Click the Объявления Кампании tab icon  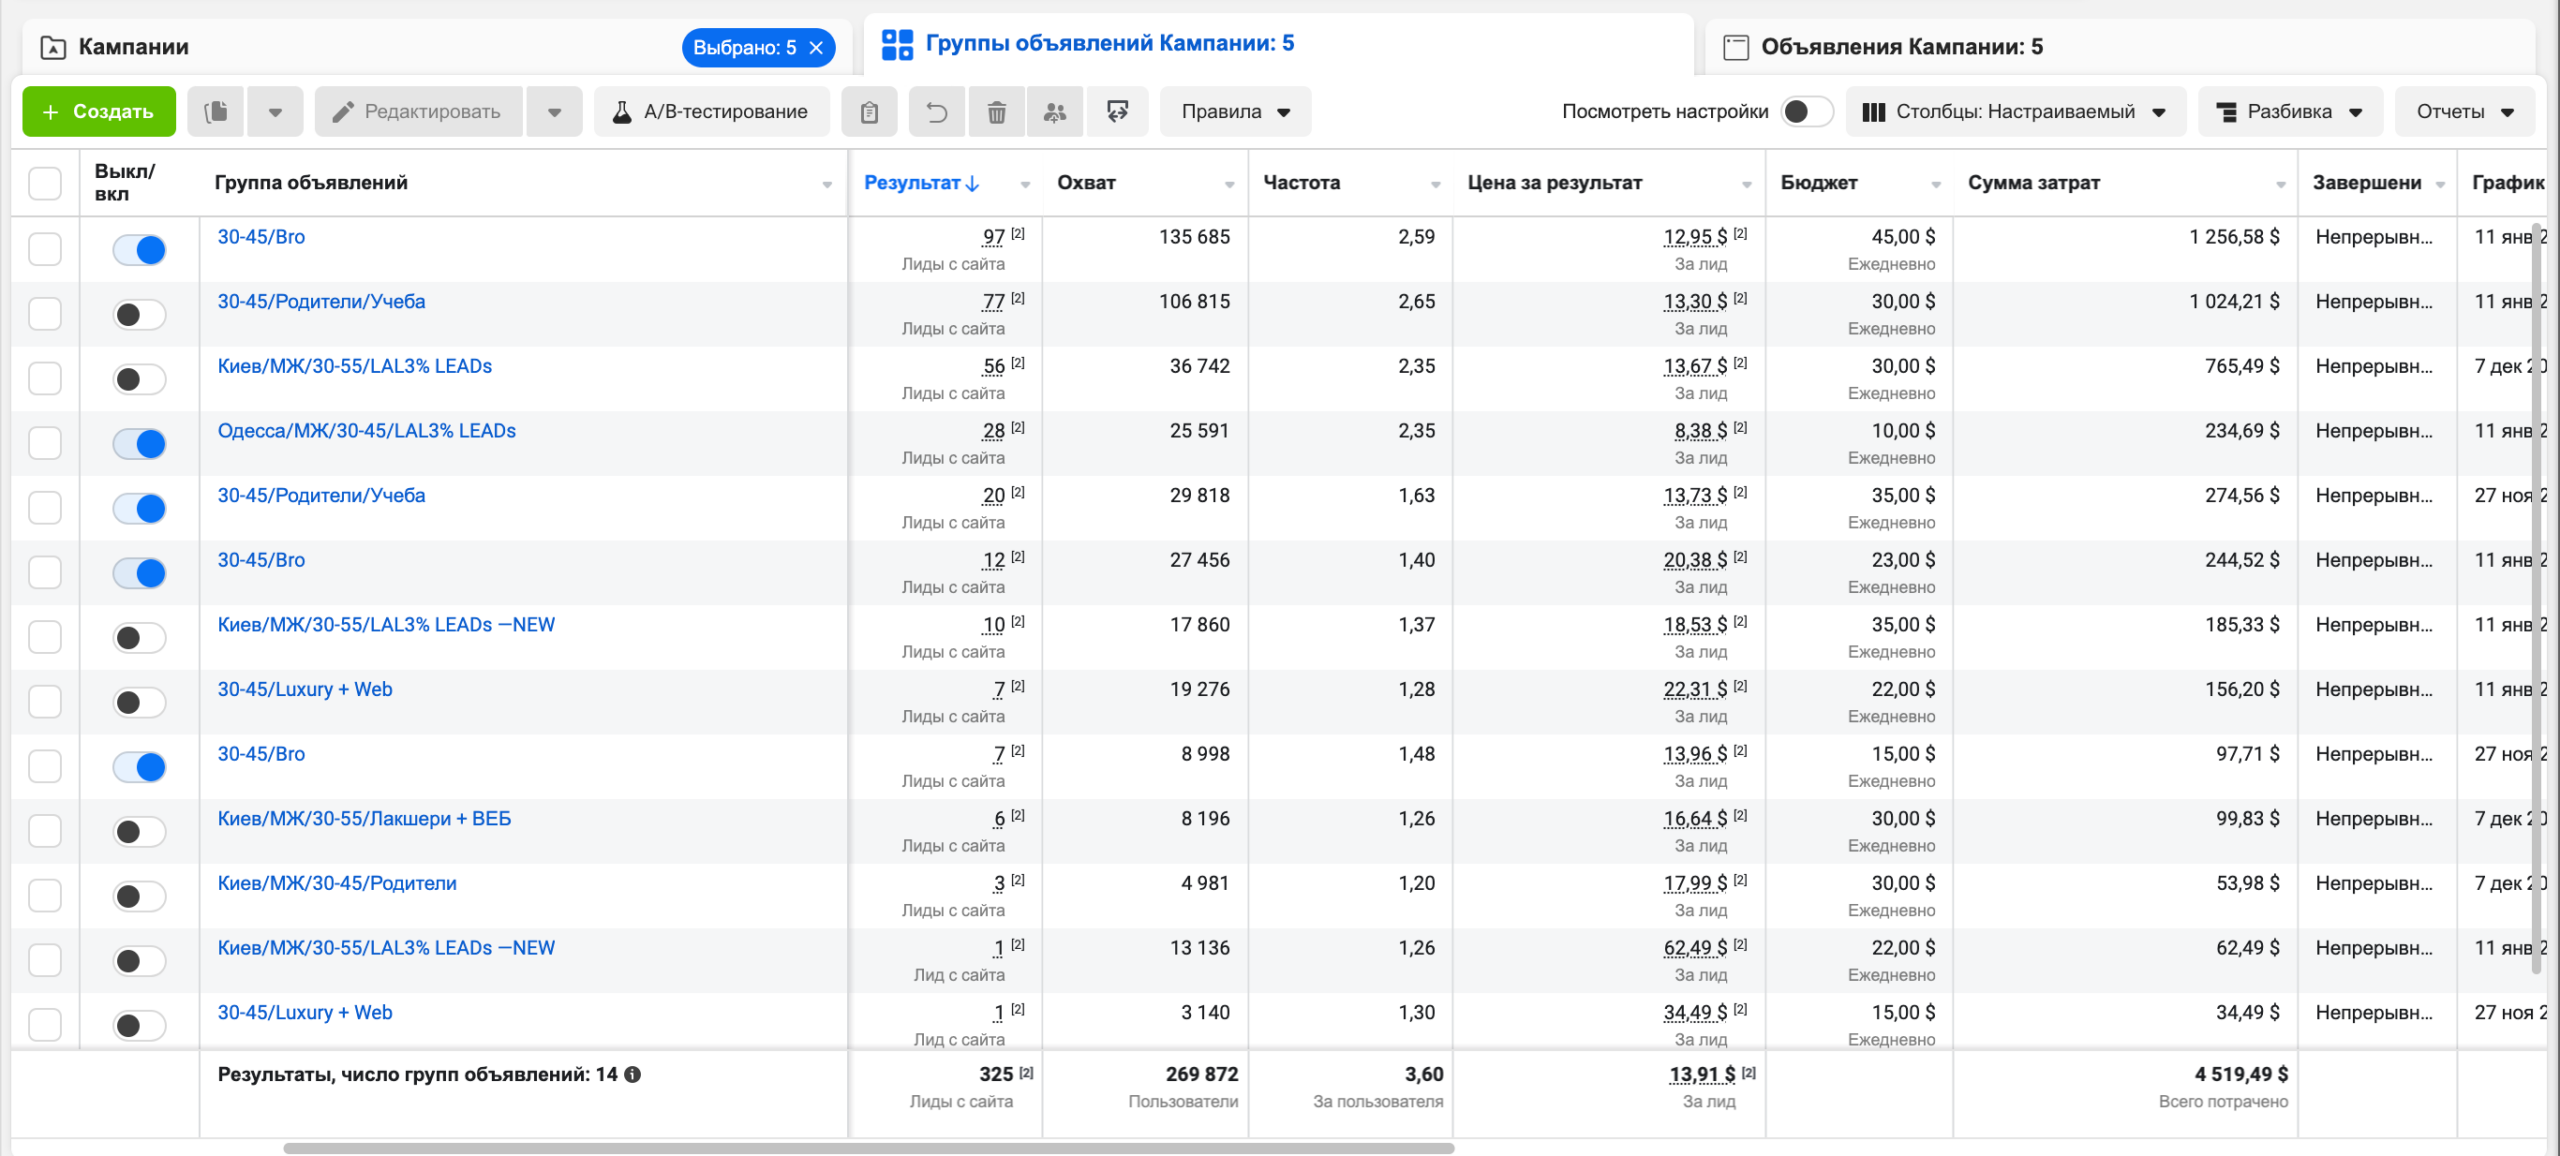pos(1736,47)
